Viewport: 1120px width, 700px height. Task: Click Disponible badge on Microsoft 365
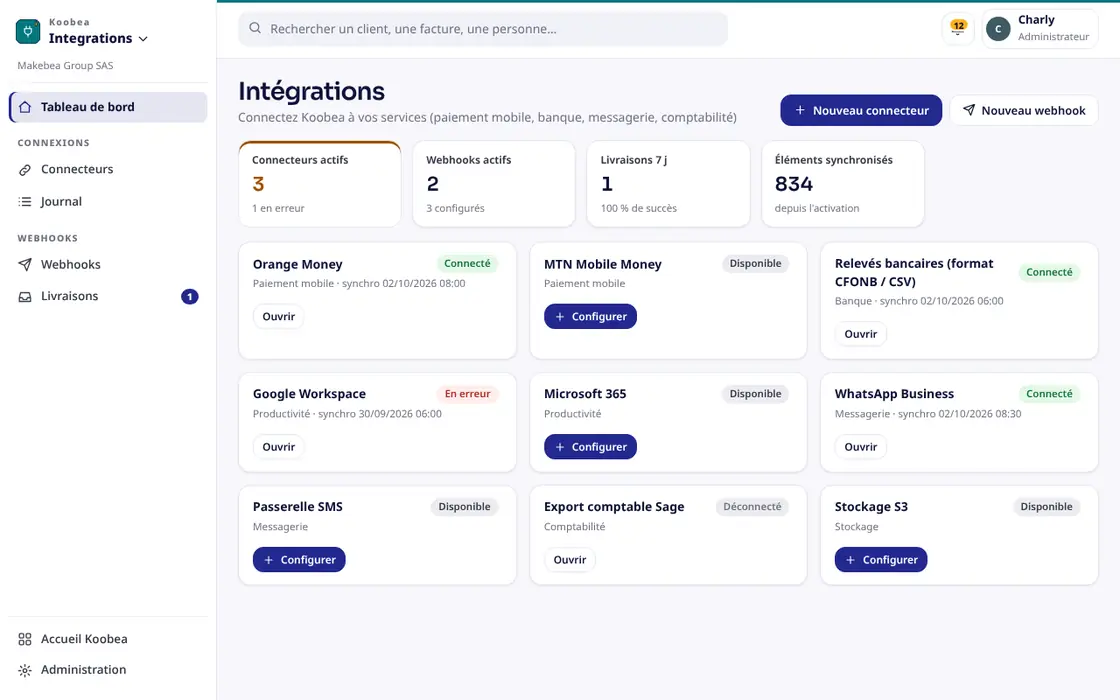[755, 394]
